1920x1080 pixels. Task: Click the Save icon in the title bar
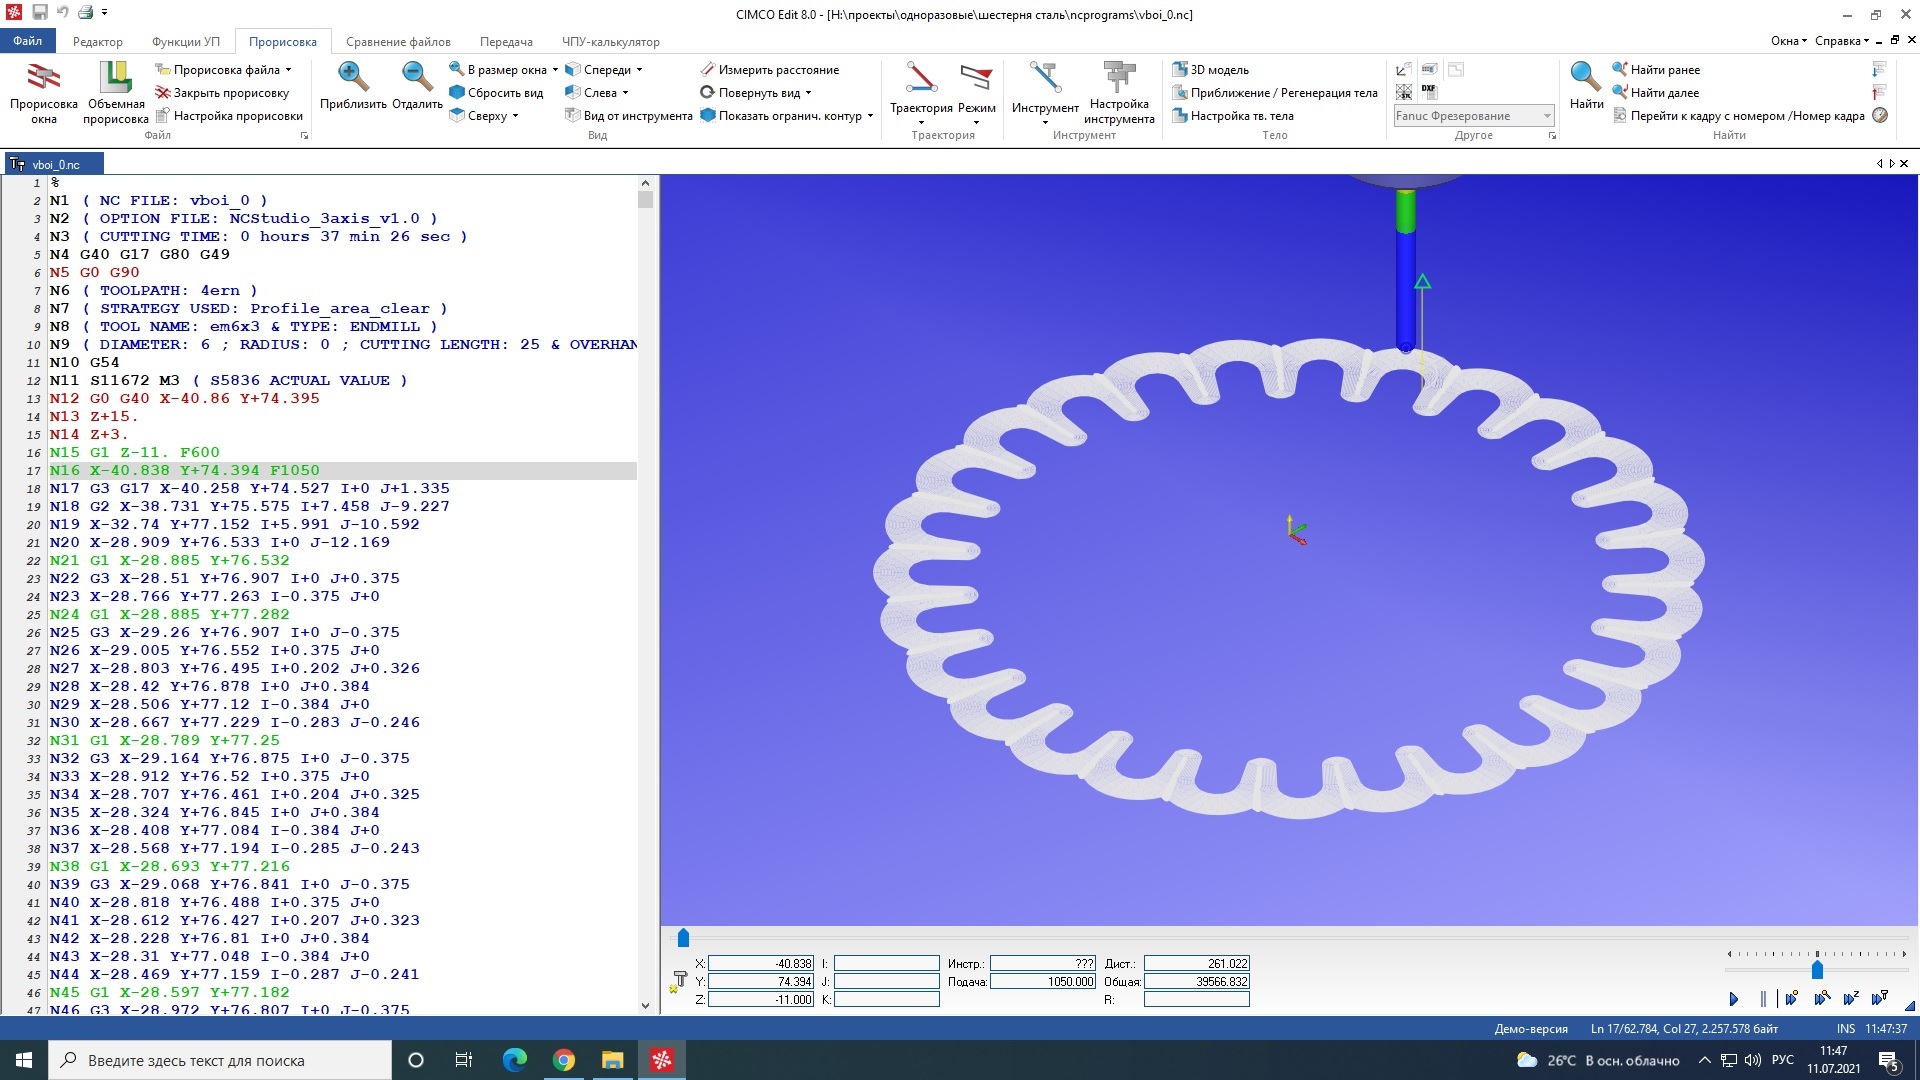point(40,13)
